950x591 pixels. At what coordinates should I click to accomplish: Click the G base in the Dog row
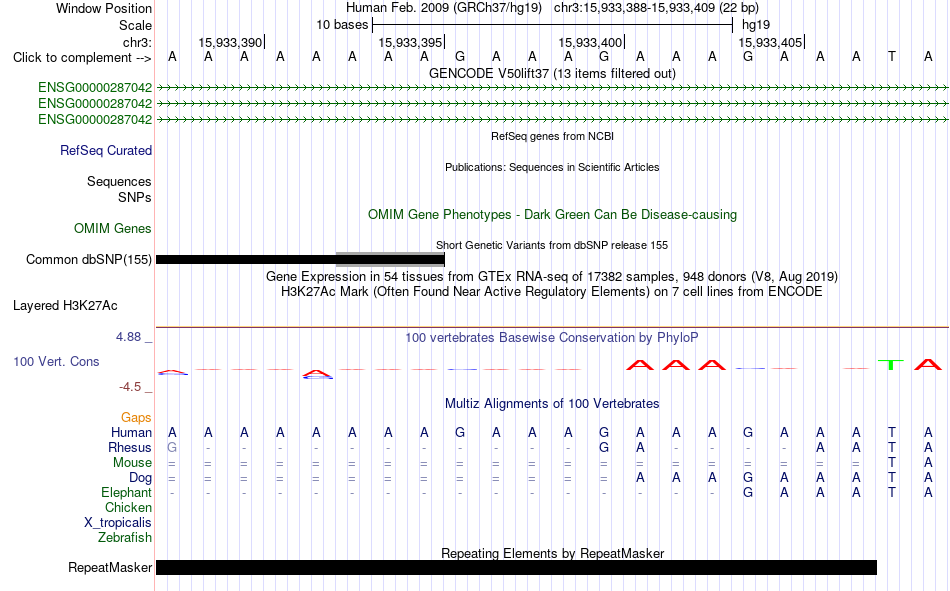(x=748, y=478)
